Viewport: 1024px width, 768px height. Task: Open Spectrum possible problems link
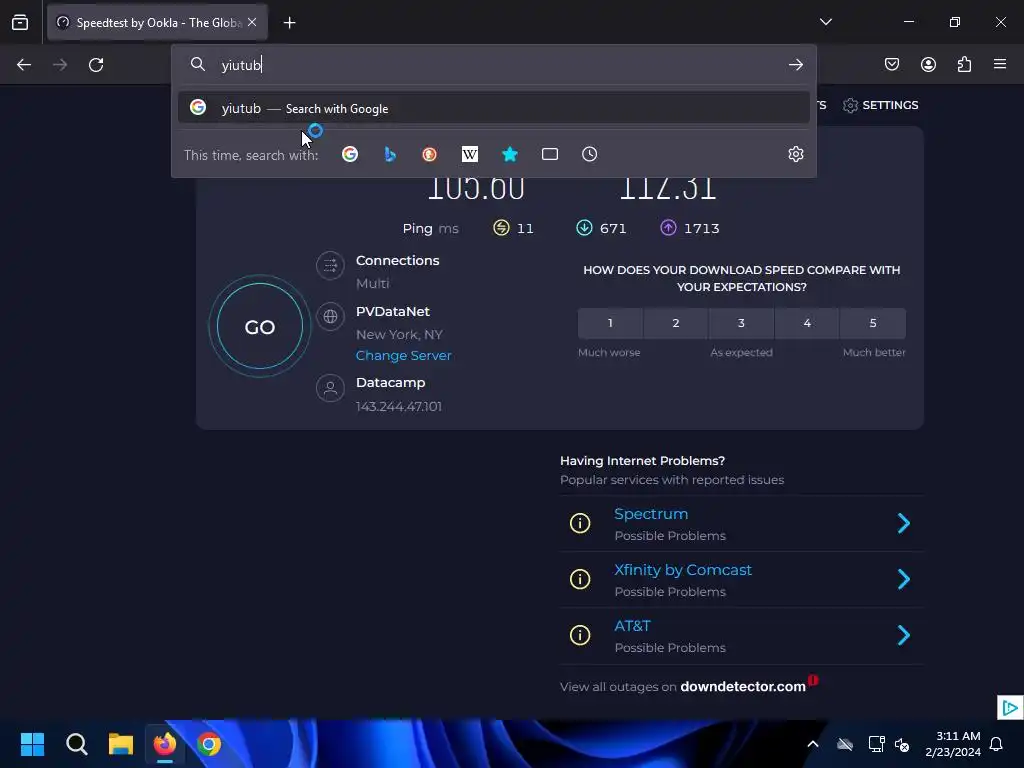pos(651,514)
